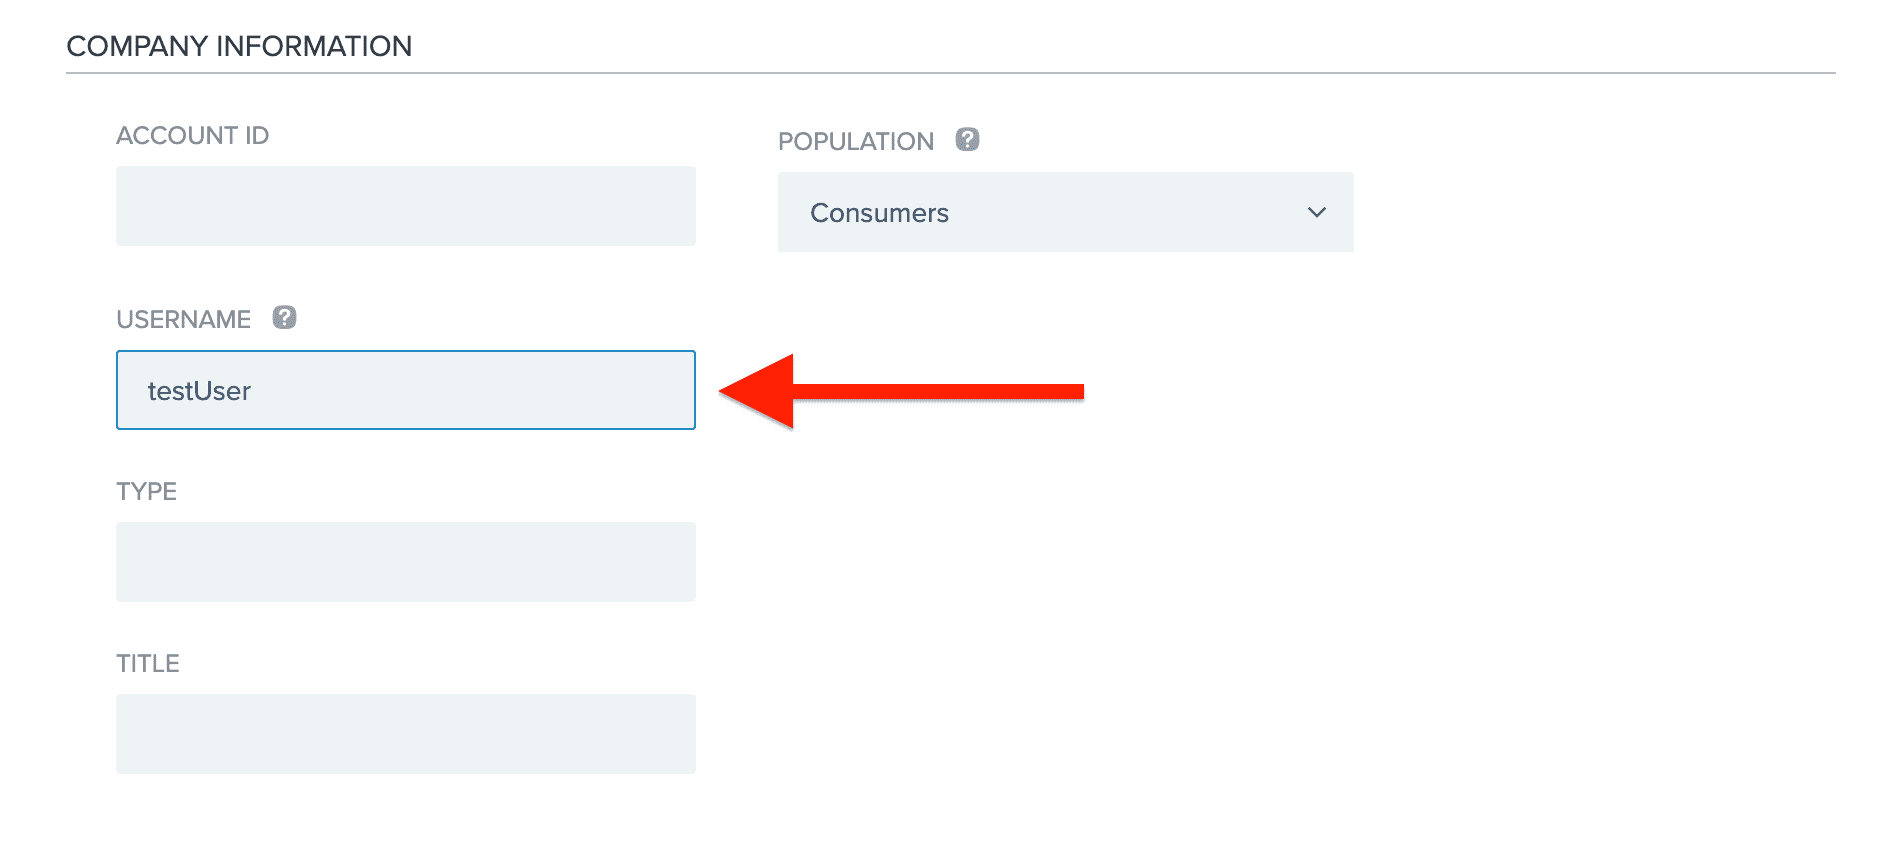Click the chevron arrow in Population dropdown
Viewport: 1886px width, 844px height.
coord(1316,212)
